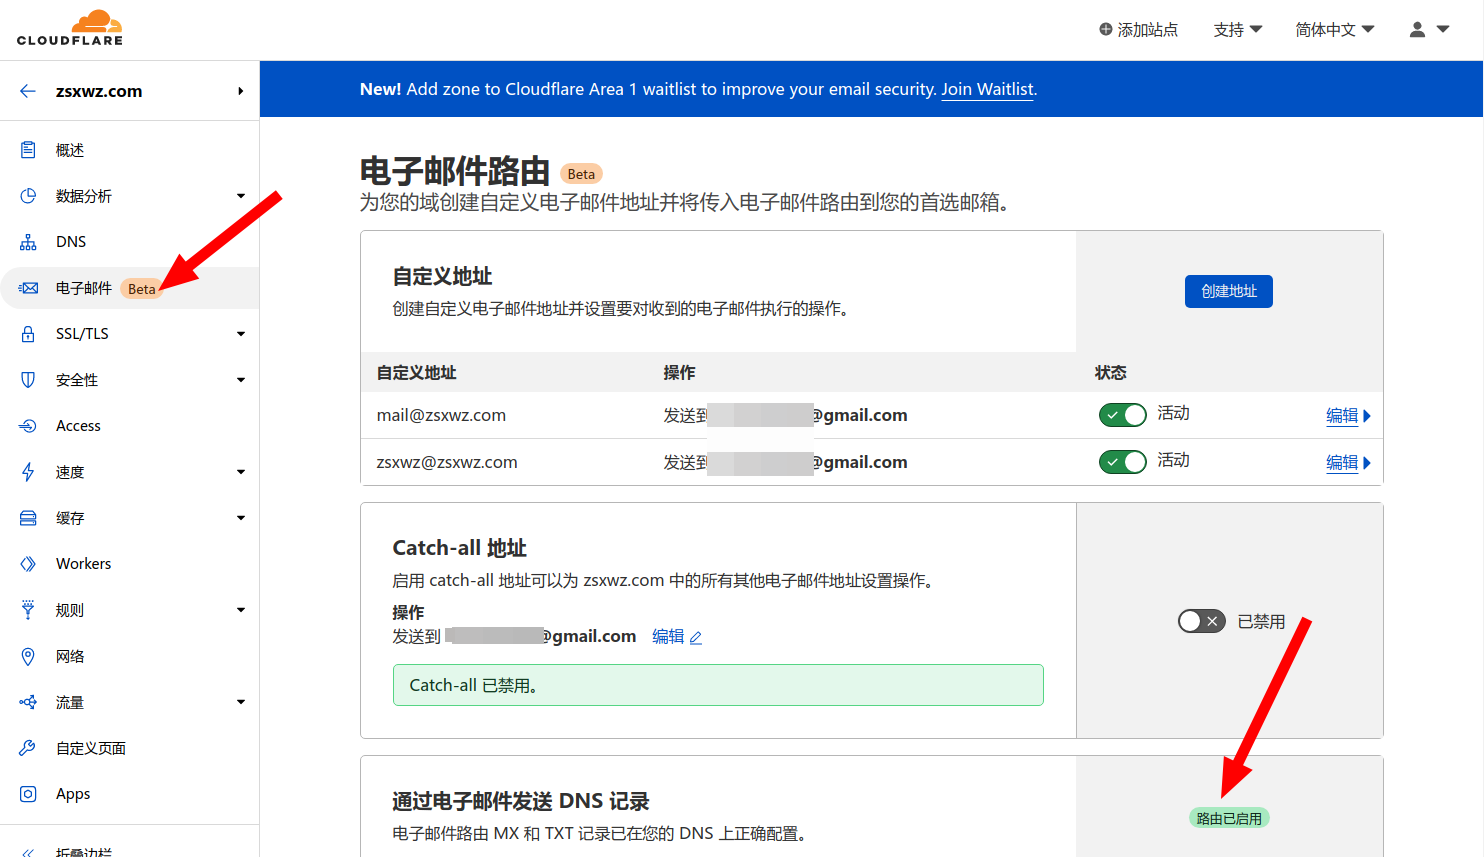Viewport: 1484px width, 857px height.
Task: Toggle zsxwz@zsxwz.com address active switch
Action: tap(1123, 462)
